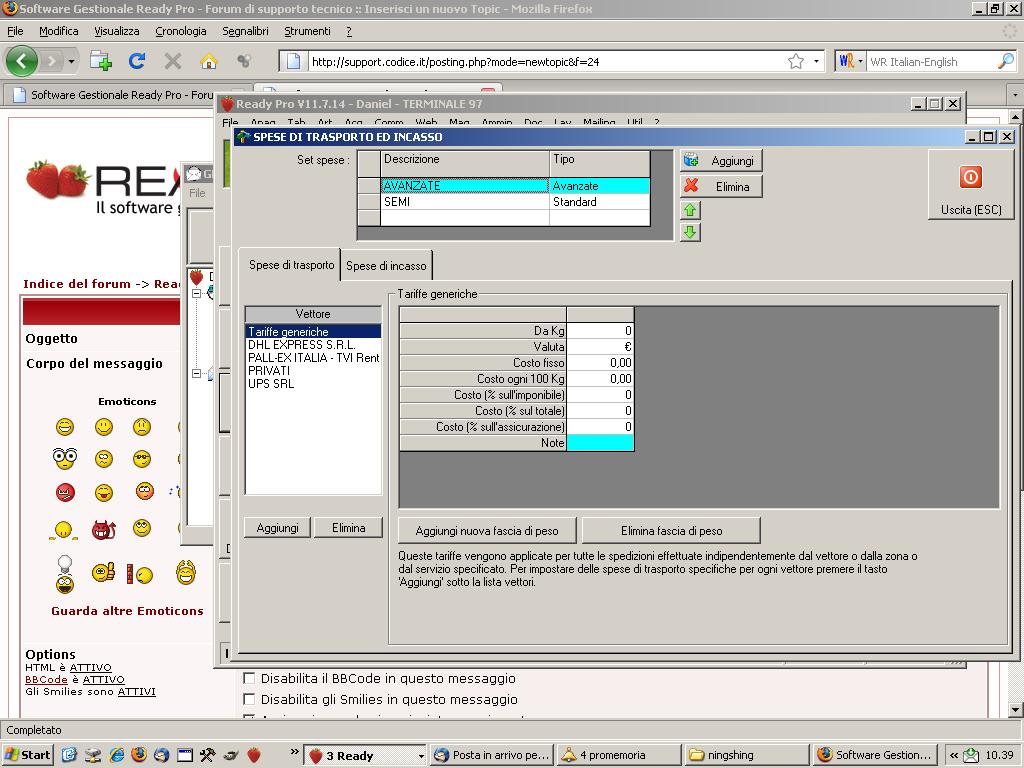Screen dimensions: 1024x768
Task: Click the red X Elimina set button
Action: coord(721,187)
